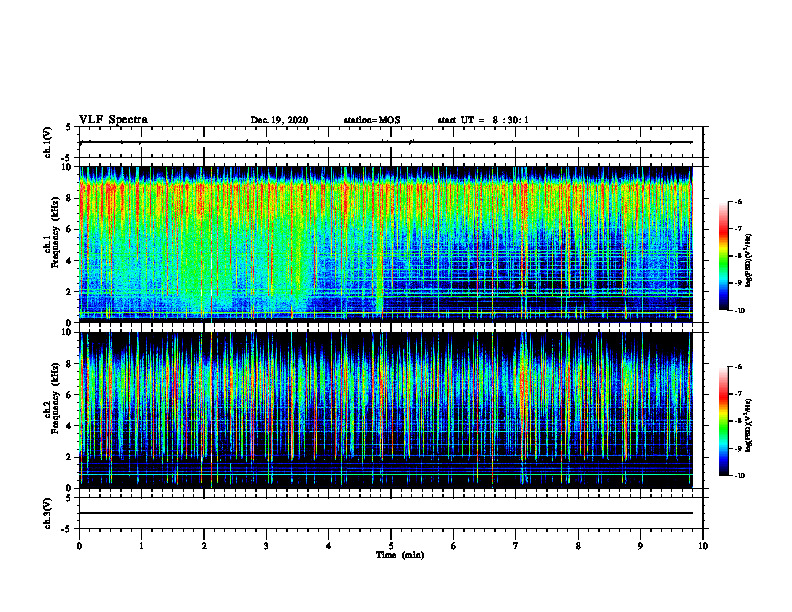This screenshot has width=792, height=612.
Task: Click the ch.1 color scale bar
Action: click(724, 256)
